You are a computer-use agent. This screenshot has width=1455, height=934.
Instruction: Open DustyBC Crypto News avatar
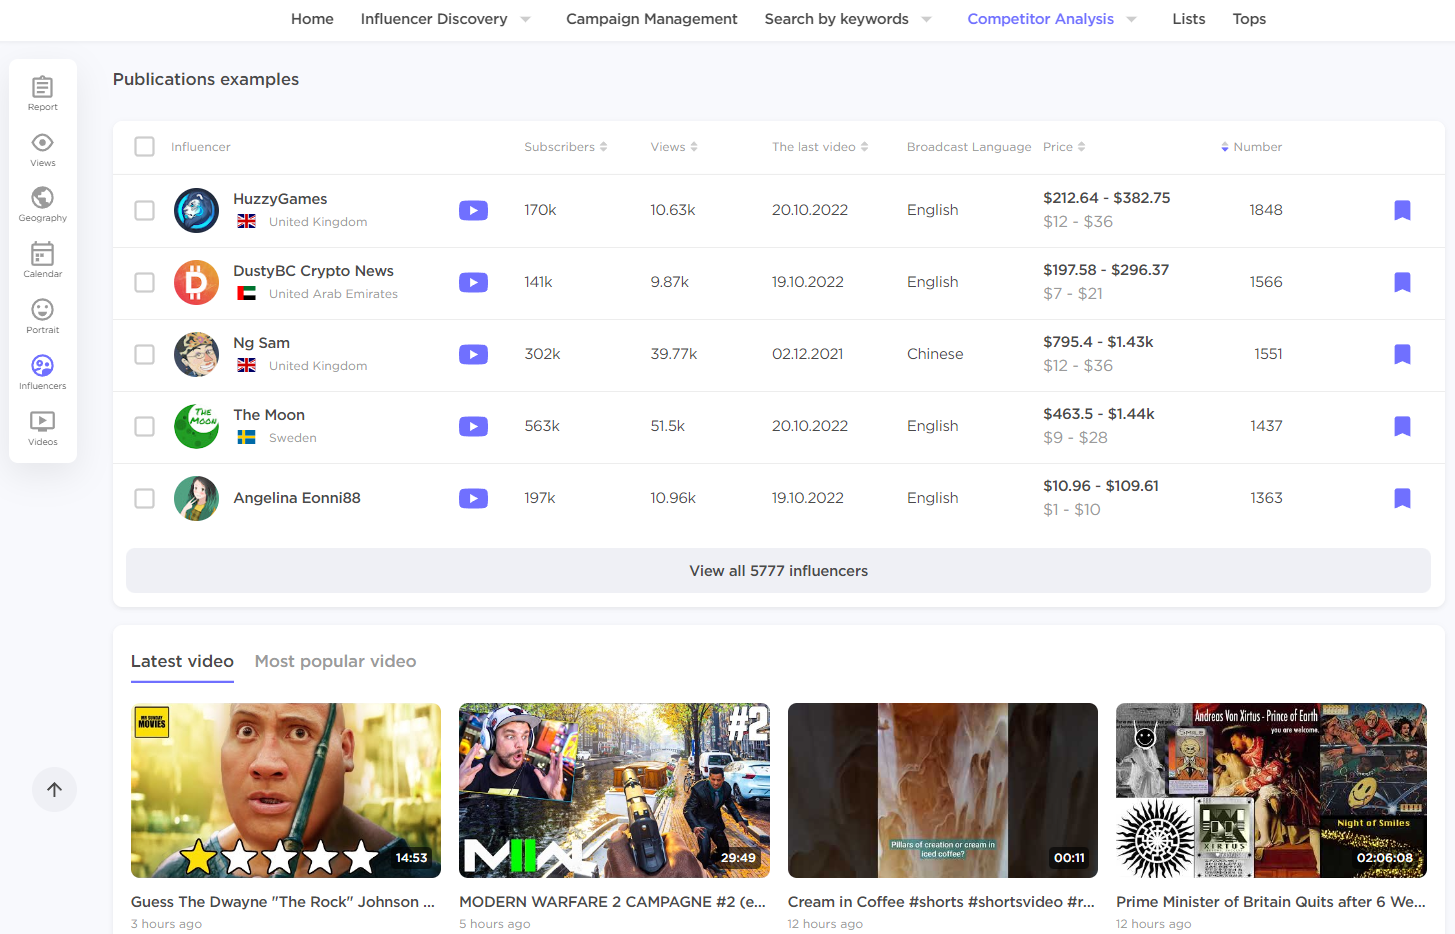pyautogui.click(x=196, y=282)
